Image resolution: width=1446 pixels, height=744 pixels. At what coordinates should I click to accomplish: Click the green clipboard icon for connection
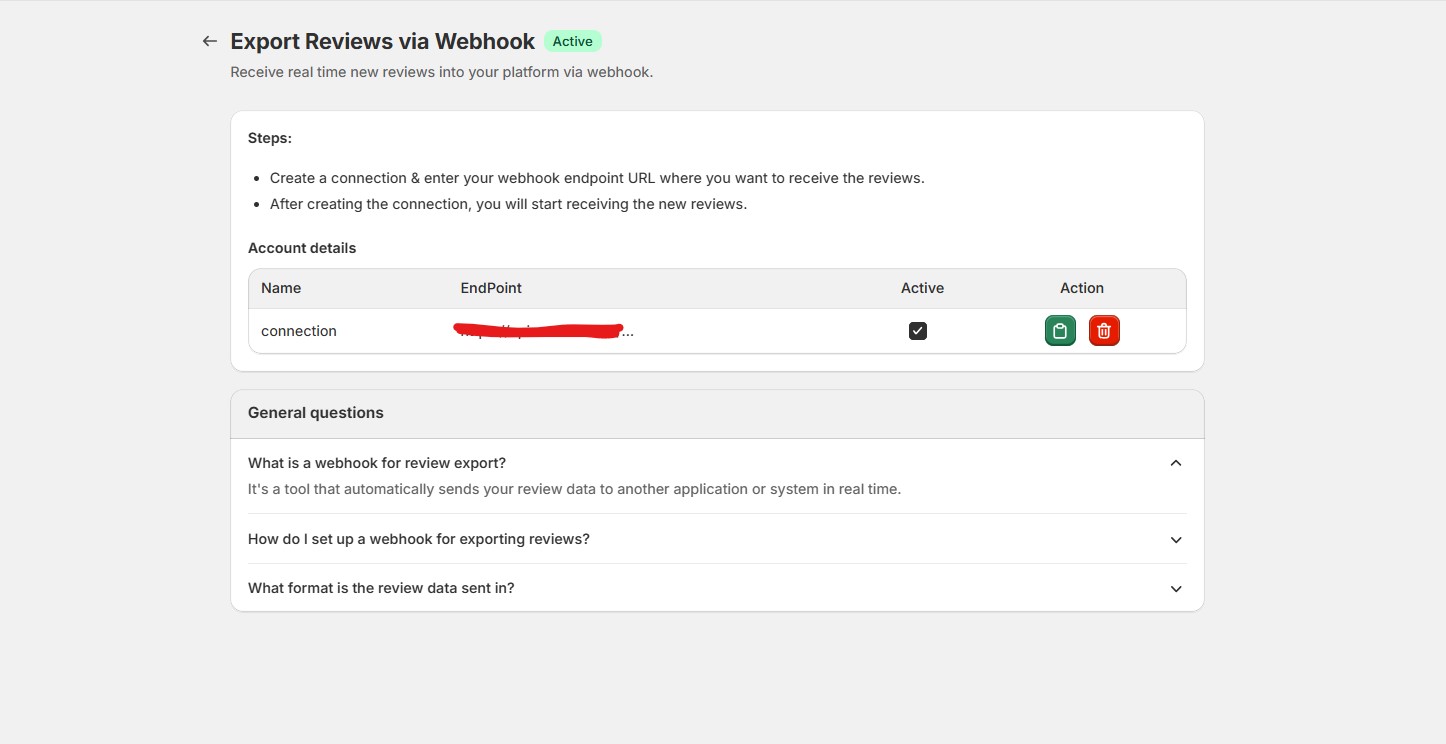pyautogui.click(x=1060, y=331)
